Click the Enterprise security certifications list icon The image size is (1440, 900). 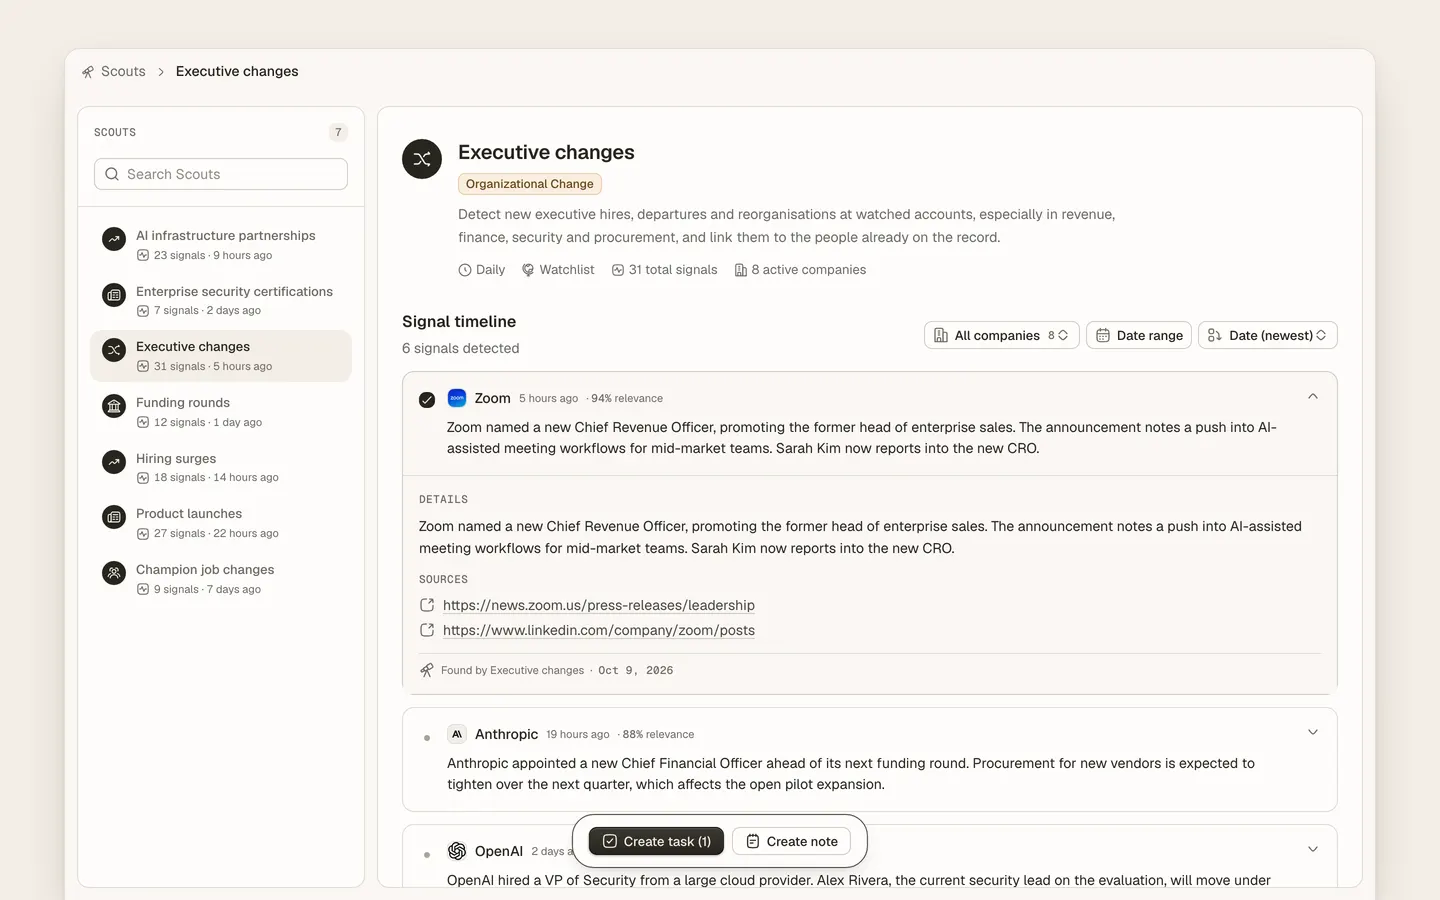click(114, 295)
